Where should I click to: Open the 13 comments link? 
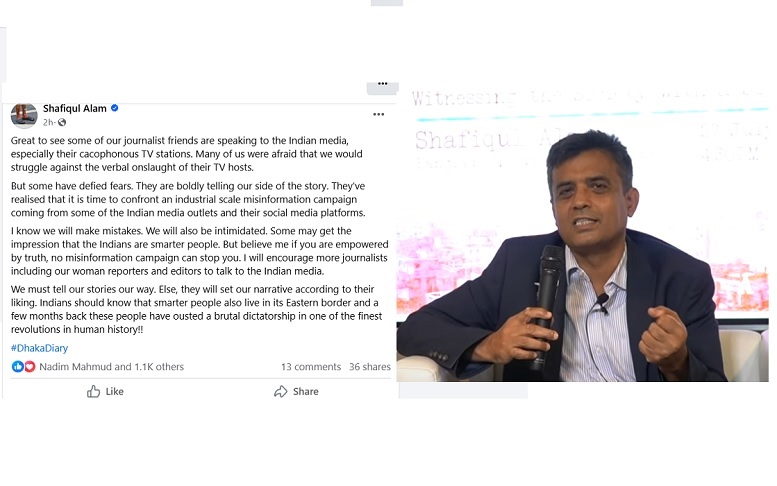point(311,367)
